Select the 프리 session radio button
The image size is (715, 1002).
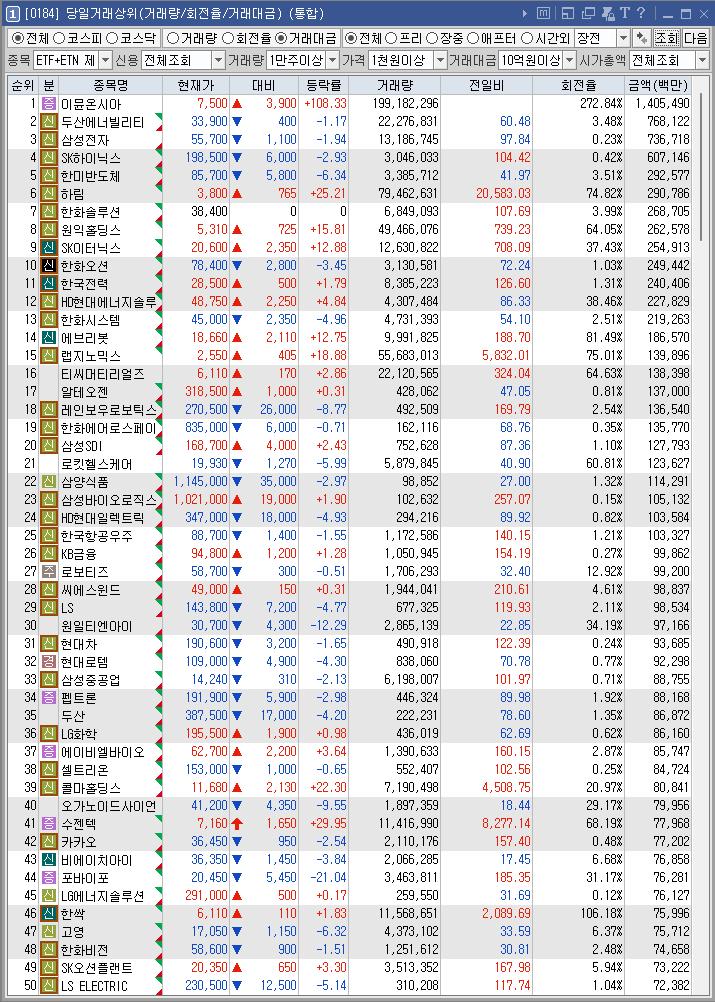click(x=392, y=38)
